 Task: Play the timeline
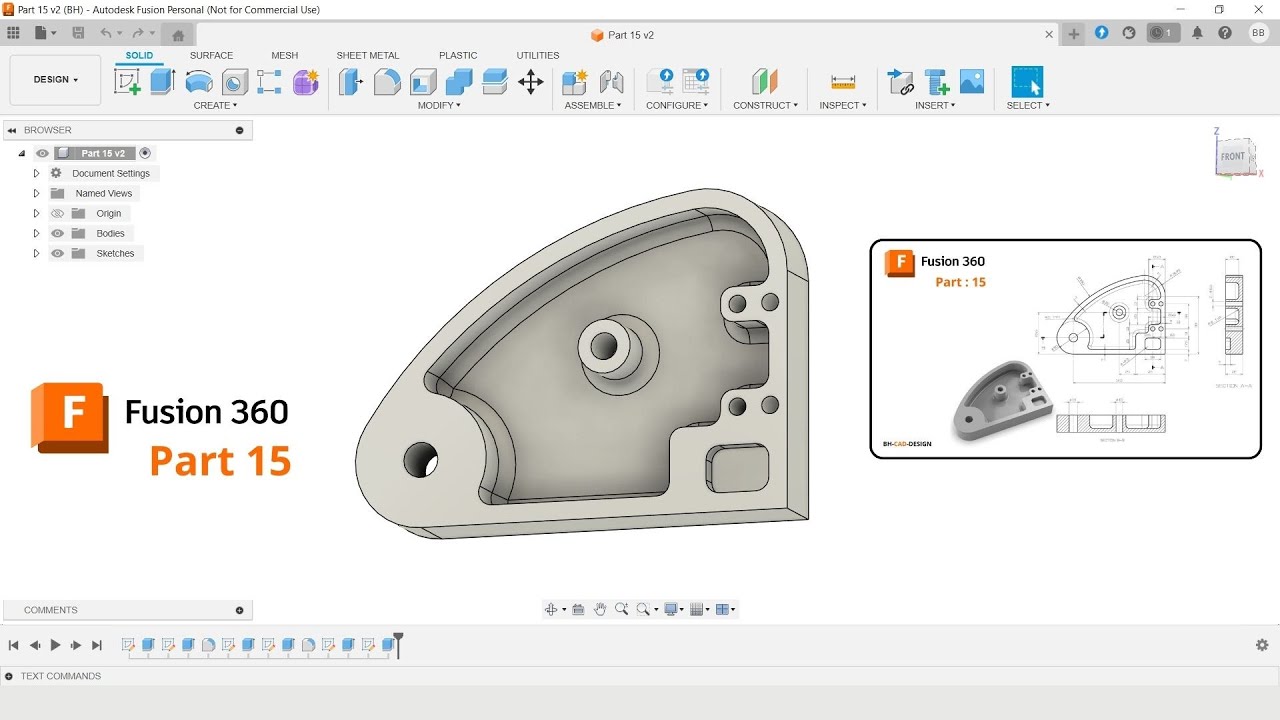55,645
